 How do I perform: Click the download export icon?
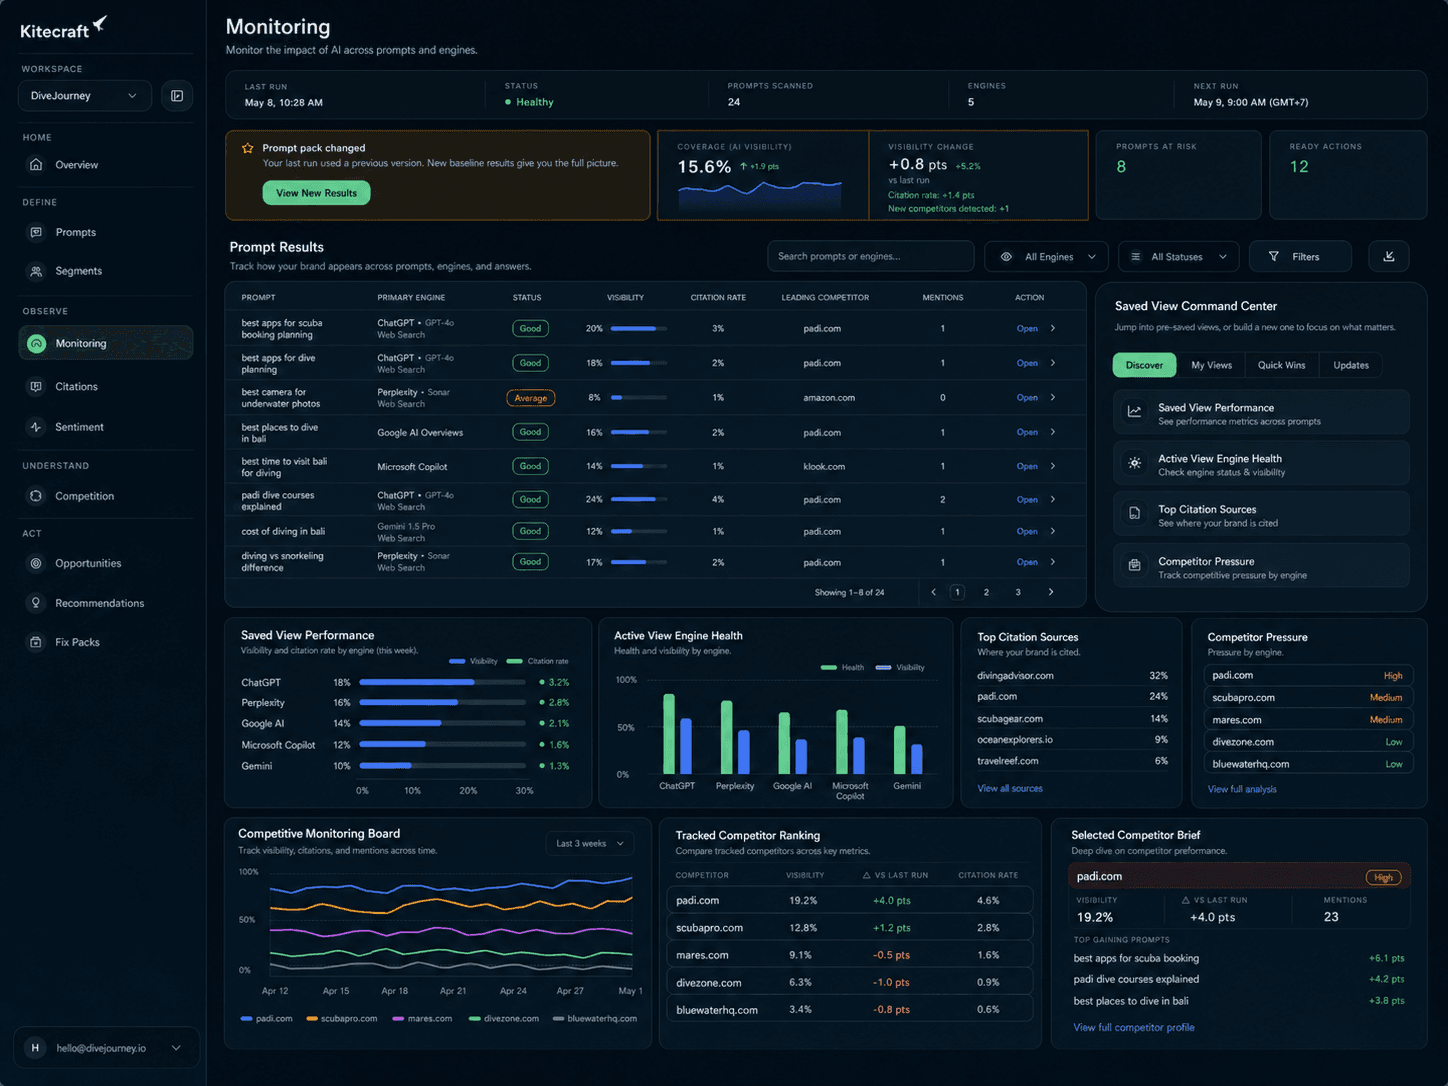(x=1389, y=256)
